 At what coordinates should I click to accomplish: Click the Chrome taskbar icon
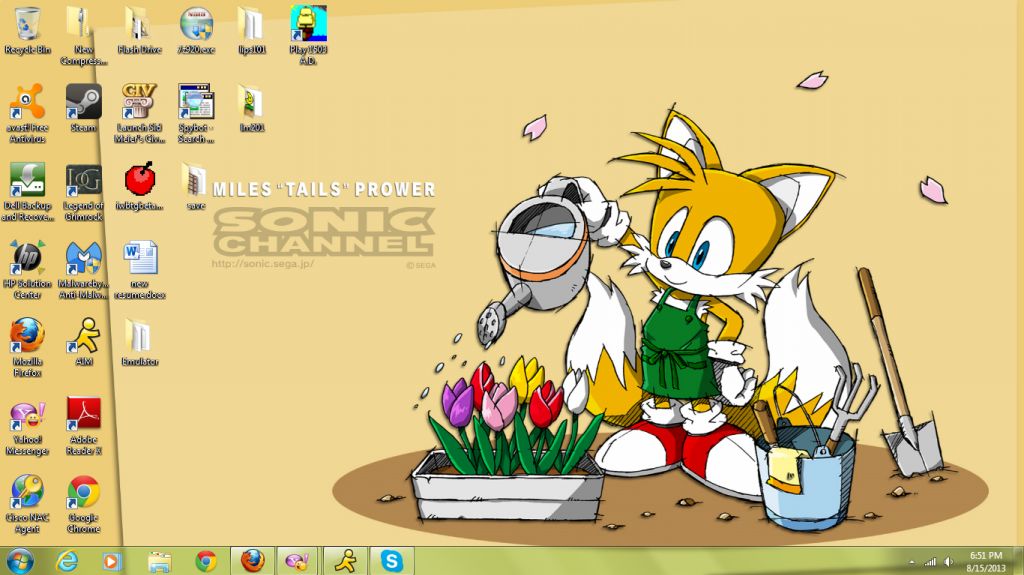(x=206, y=561)
